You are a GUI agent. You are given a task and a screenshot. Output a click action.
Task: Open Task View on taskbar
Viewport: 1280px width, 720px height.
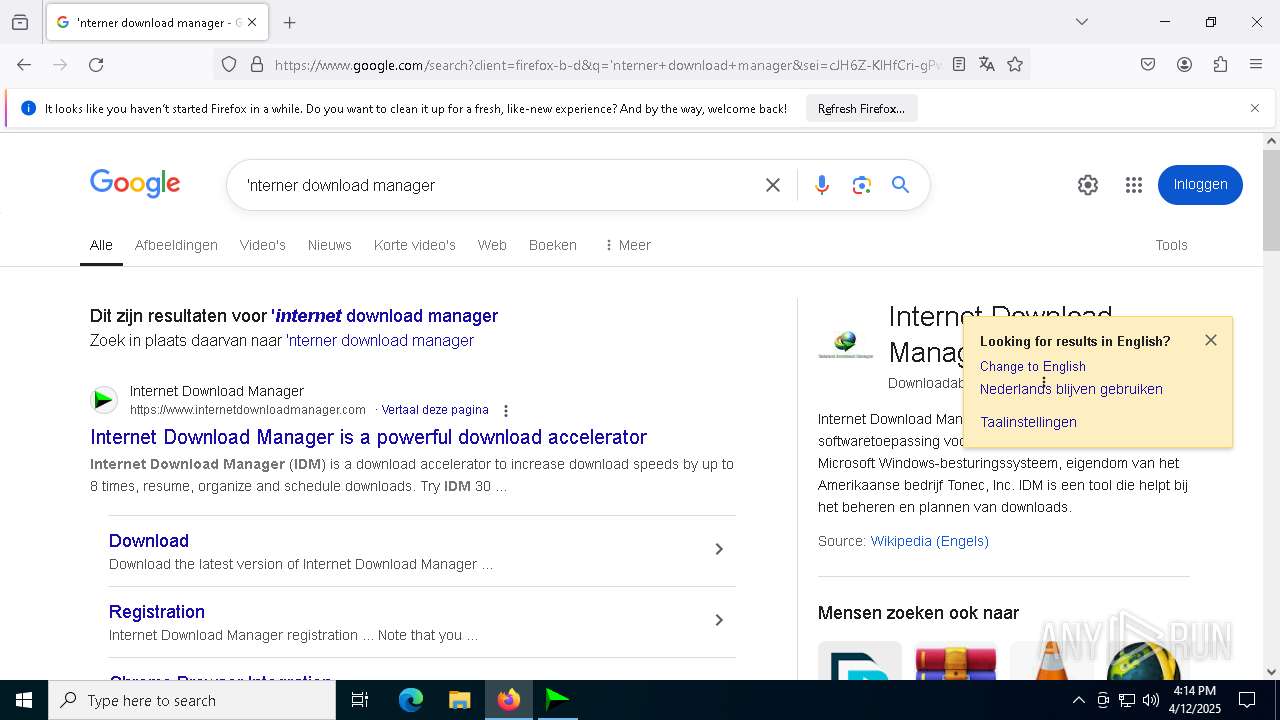(360, 700)
